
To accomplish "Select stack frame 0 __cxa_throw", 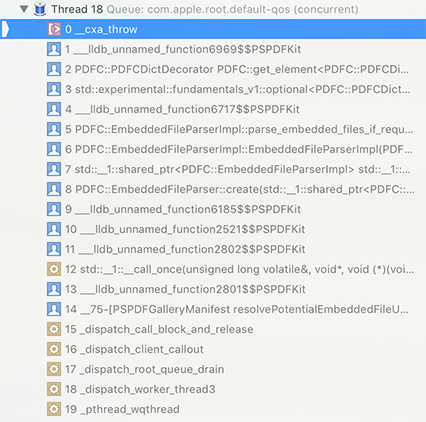I will [x=213, y=29].
